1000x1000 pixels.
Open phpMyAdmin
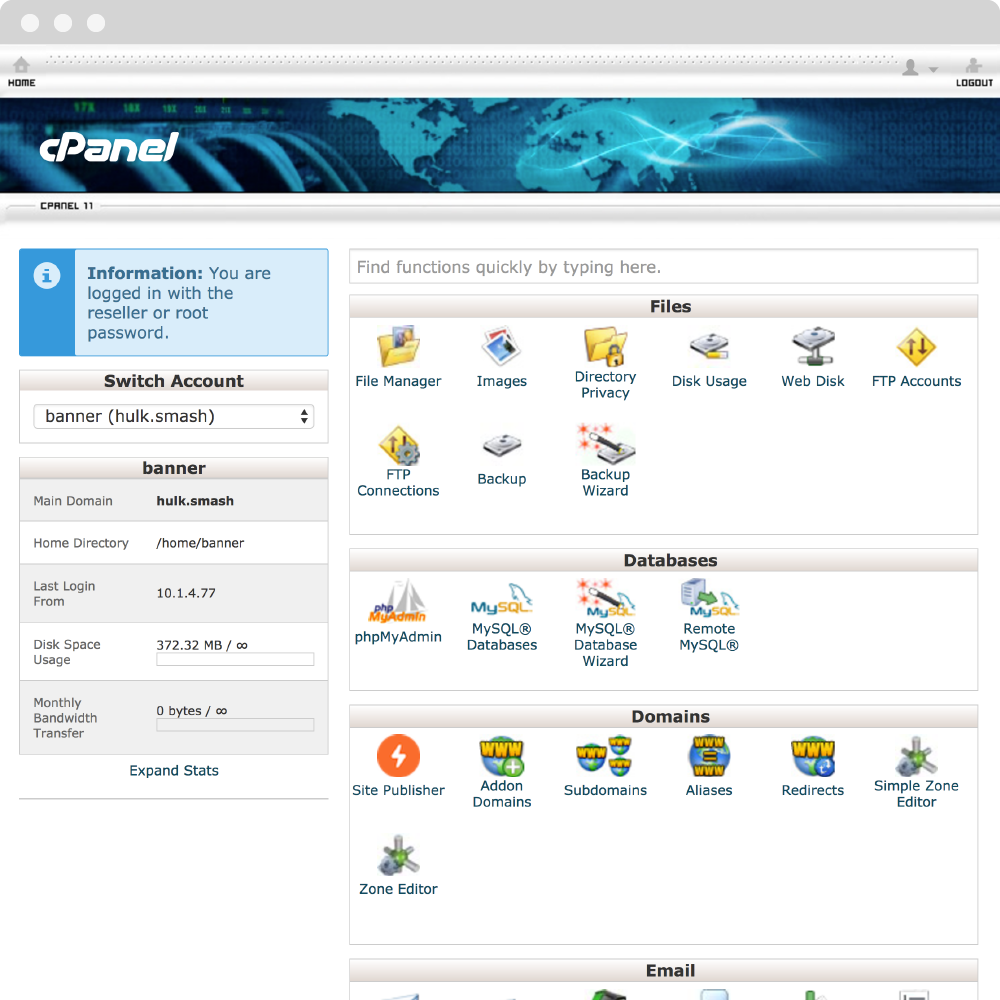(398, 602)
